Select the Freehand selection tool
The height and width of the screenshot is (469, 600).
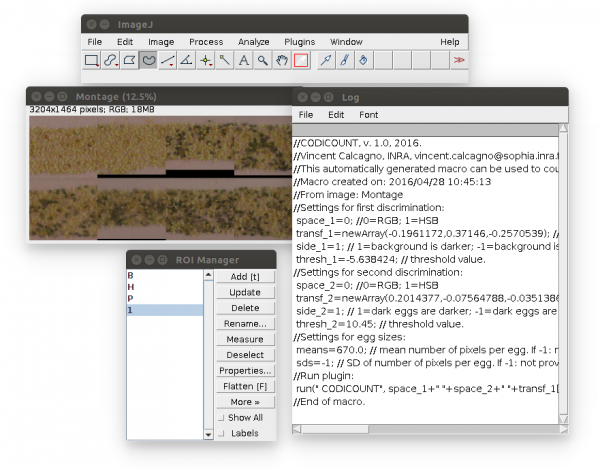pos(148,60)
